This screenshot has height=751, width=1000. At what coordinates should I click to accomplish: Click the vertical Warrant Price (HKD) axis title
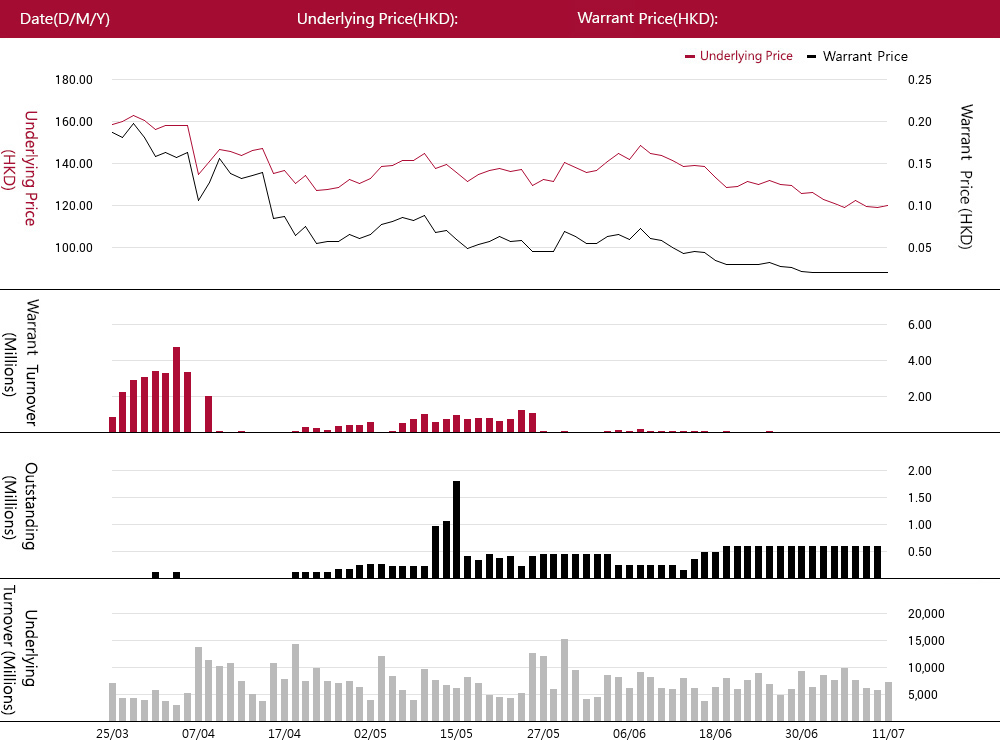(x=966, y=177)
